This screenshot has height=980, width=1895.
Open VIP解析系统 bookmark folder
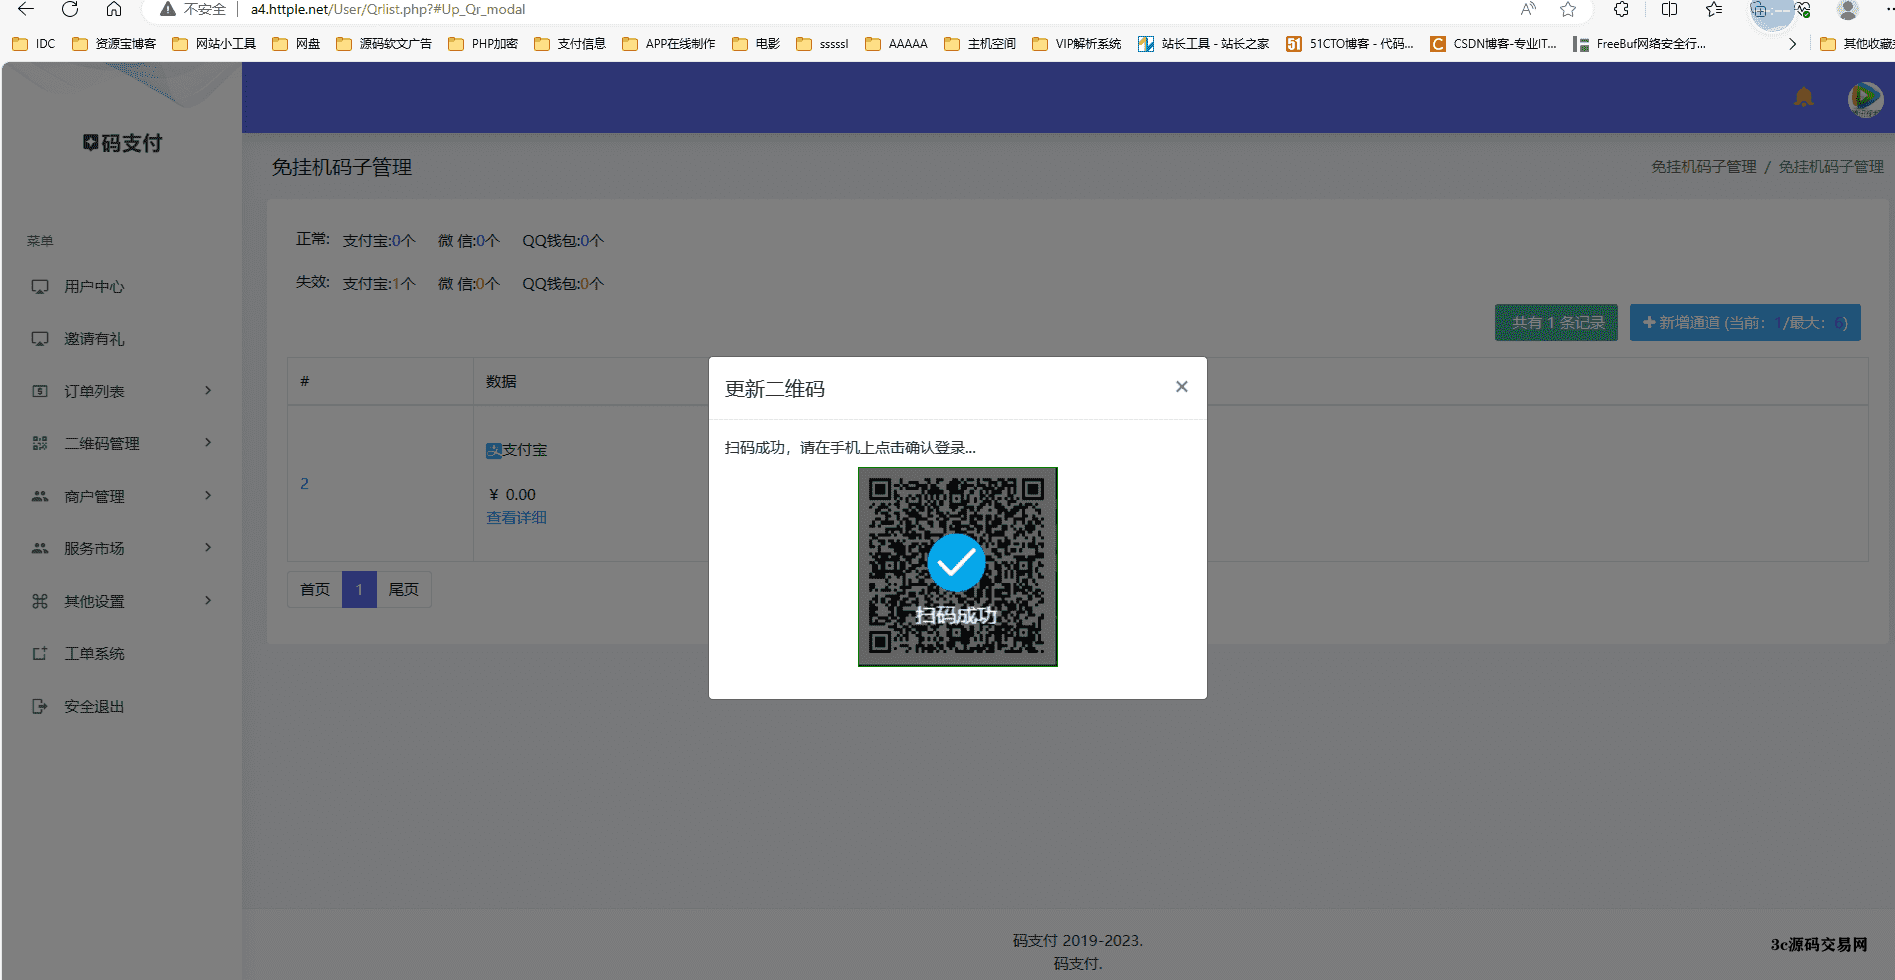coord(1077,44)
